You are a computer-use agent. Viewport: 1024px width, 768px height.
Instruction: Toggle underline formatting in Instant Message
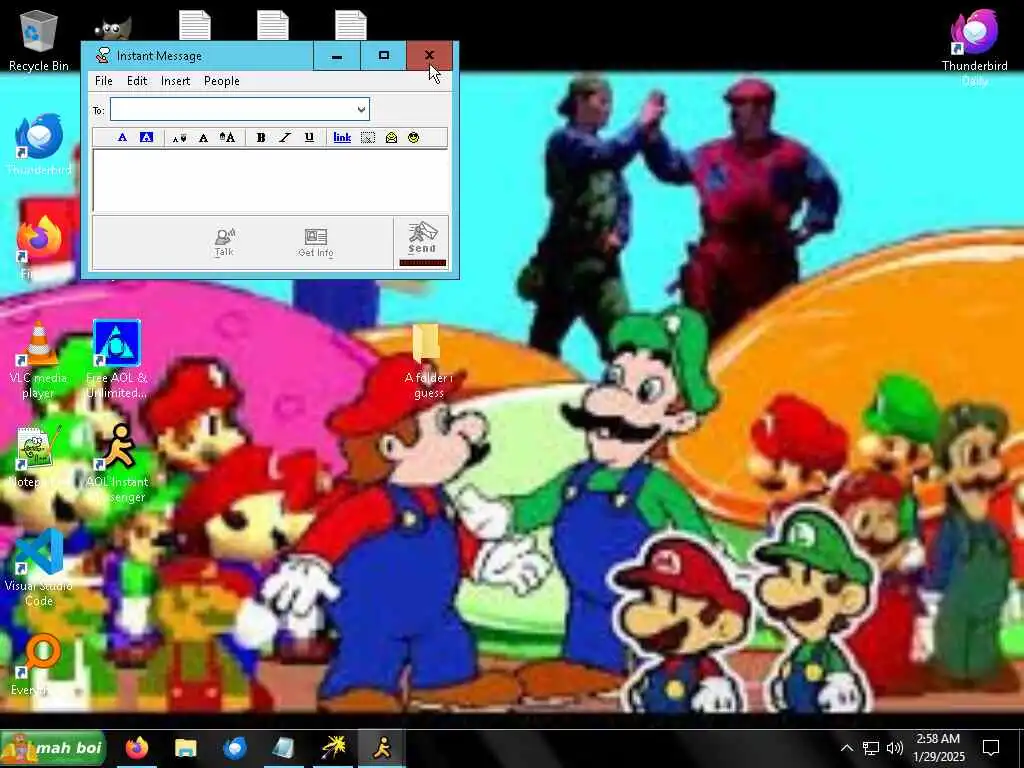[x=309, y=137]
